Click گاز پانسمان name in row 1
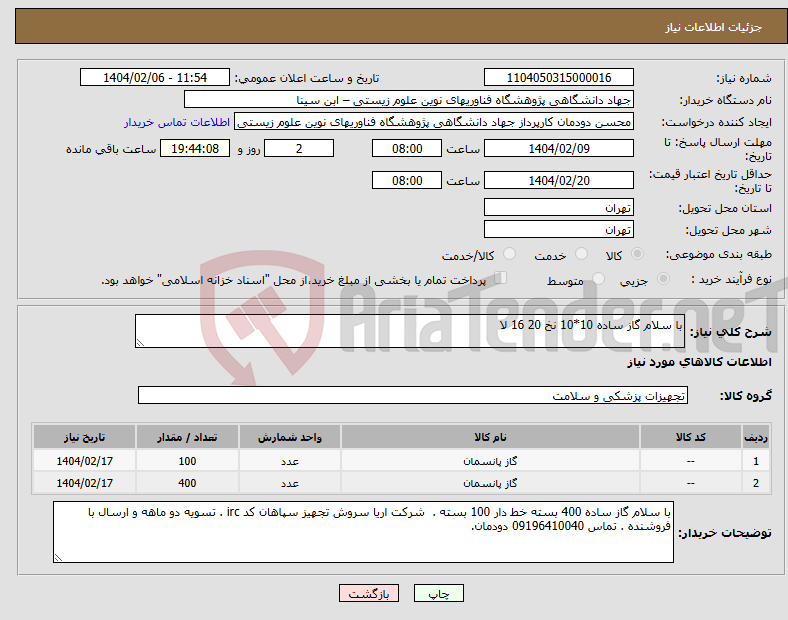 tap(490, 461)
